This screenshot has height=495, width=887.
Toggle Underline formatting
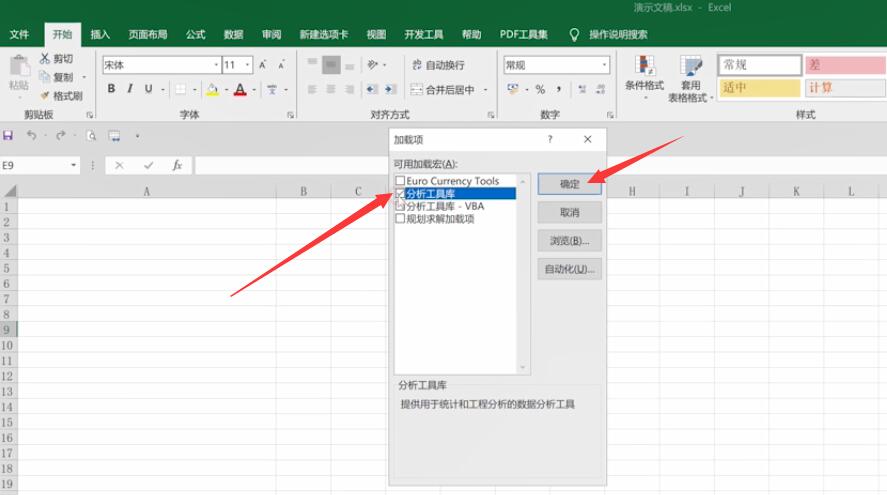(148, 89)
